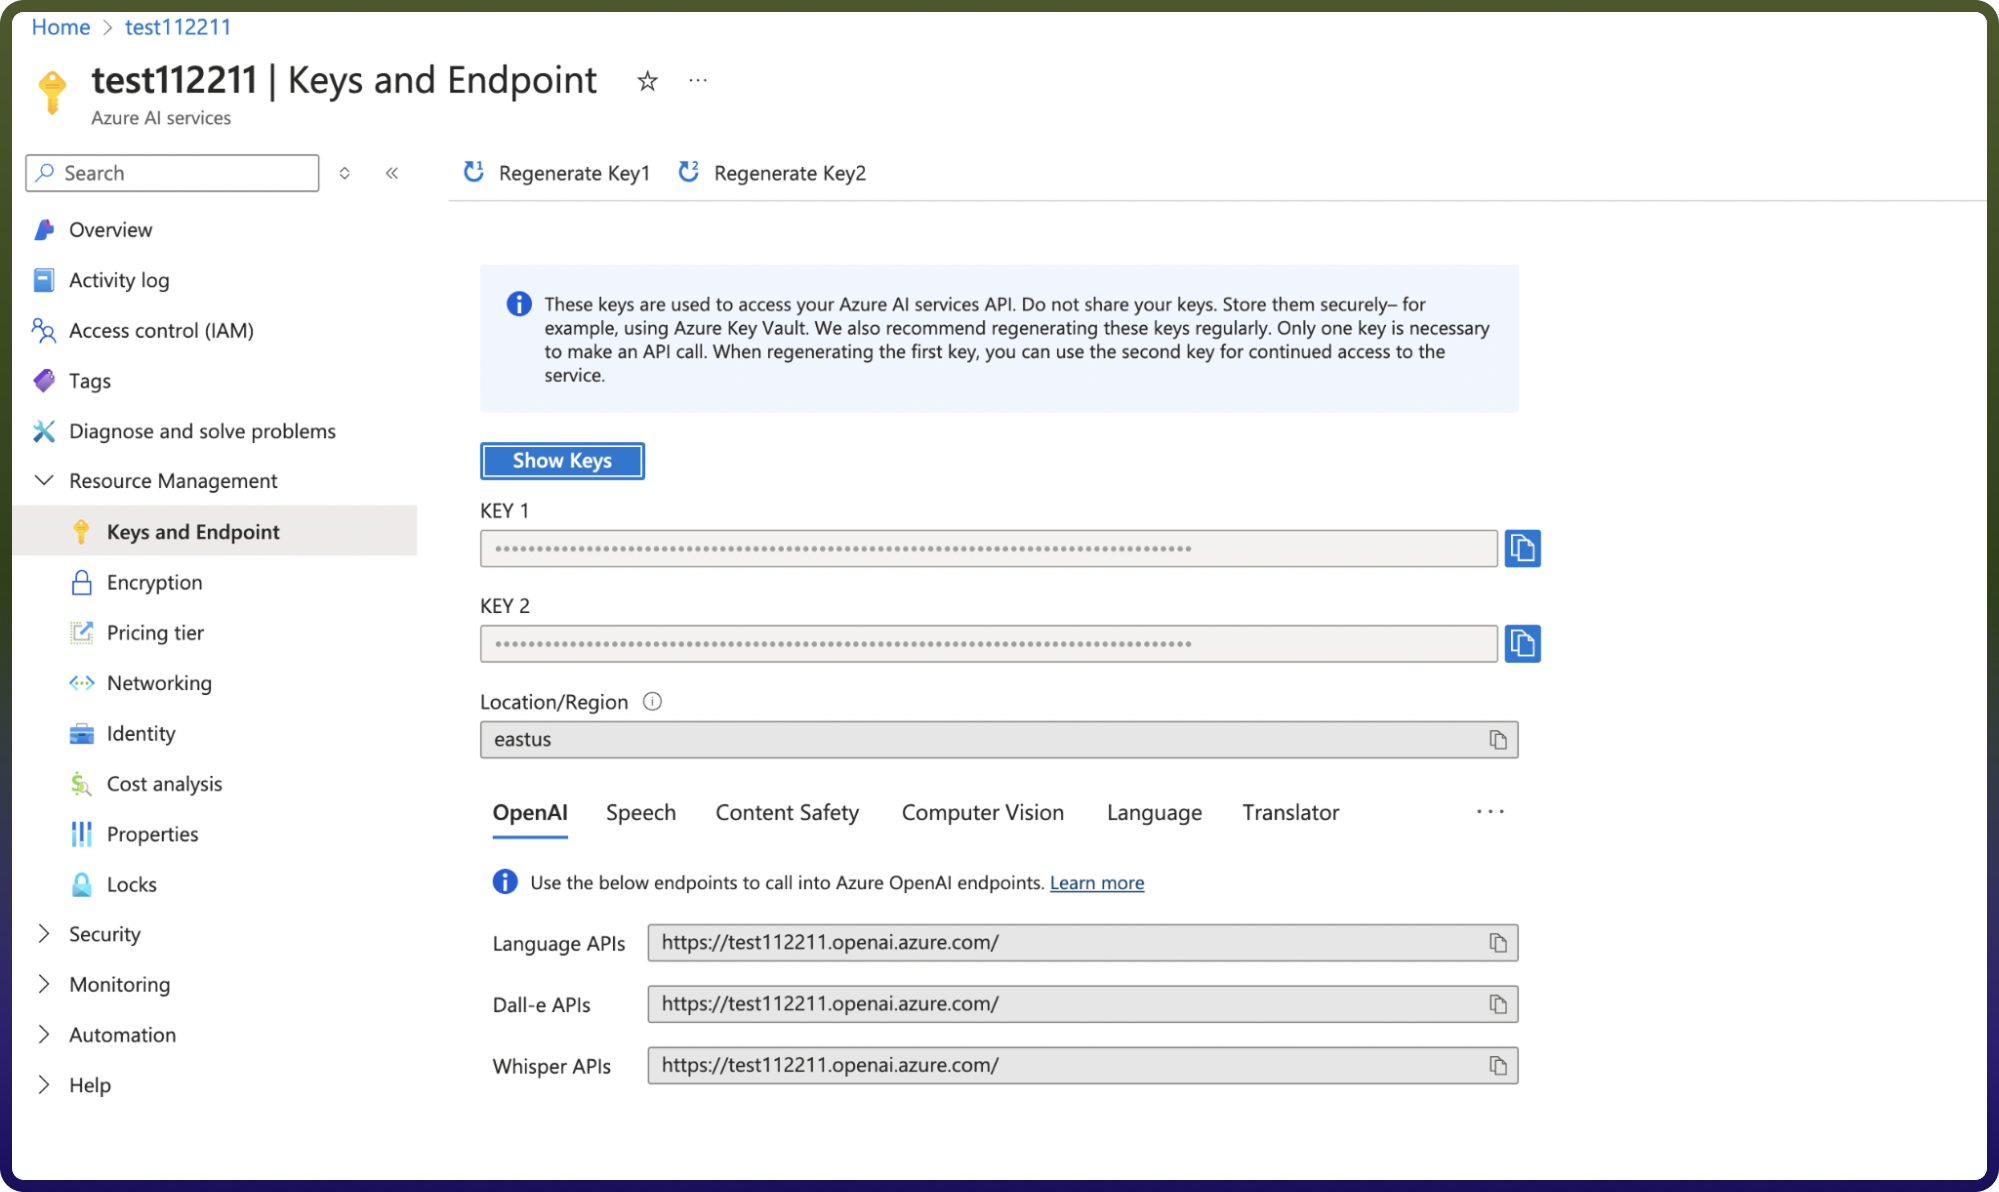The image size is (1999, 1192).
Task: Copy KEY 1 to clipboard
Action: click(x=1522, y=548)
